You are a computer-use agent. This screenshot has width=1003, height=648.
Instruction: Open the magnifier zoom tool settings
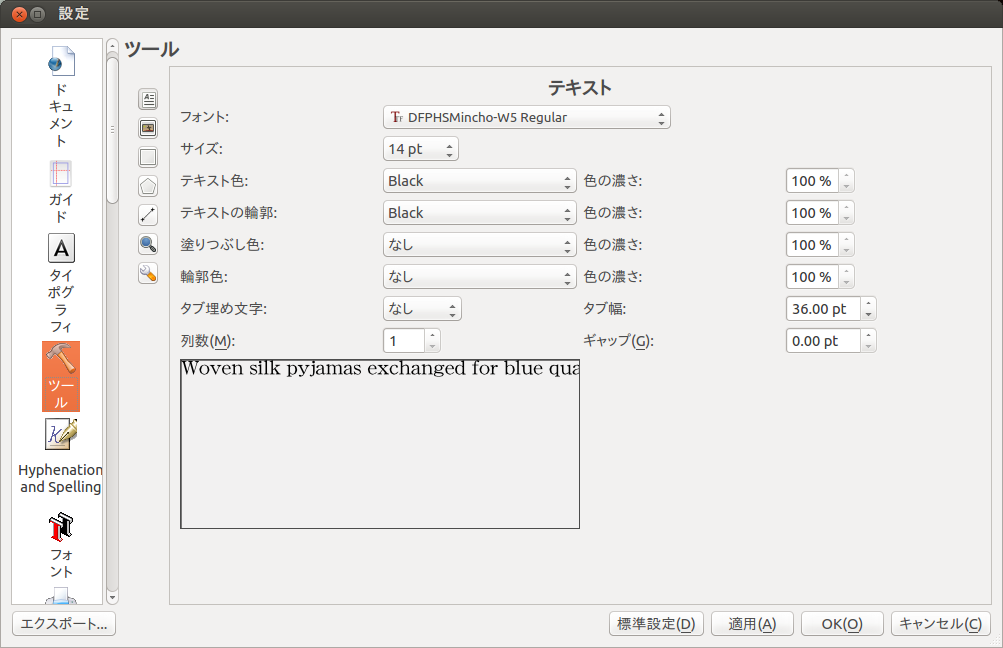[x=148, y=244]
